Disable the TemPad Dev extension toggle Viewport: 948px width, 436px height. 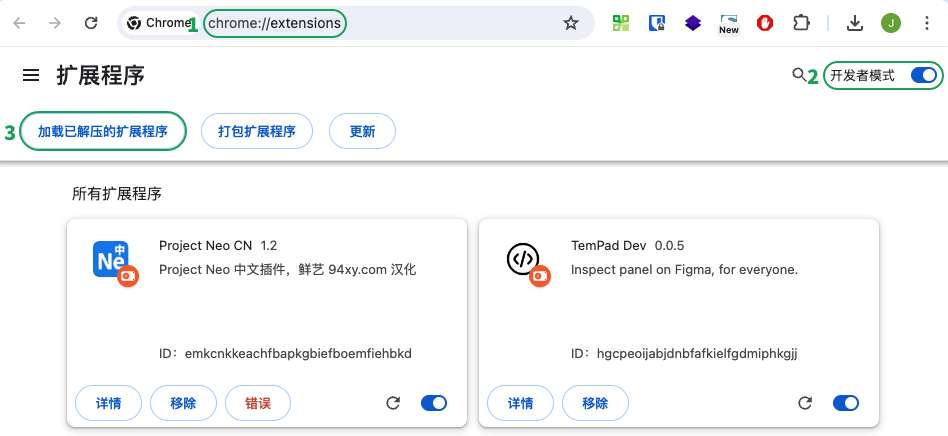(x=846, y=403)
